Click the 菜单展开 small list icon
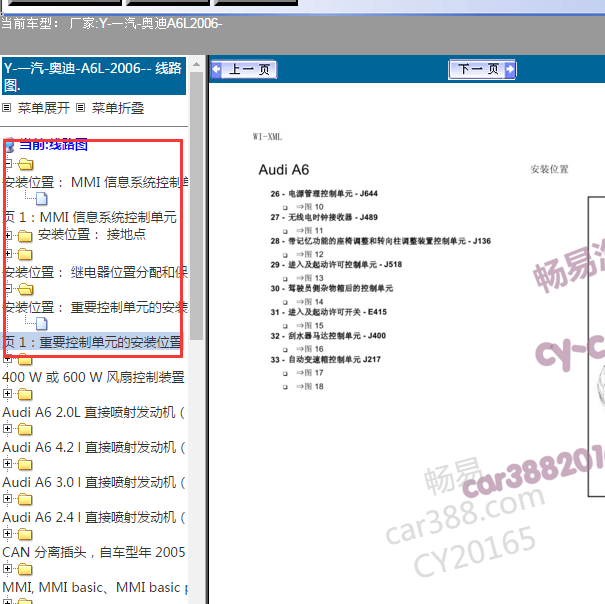 pos(7,108)
